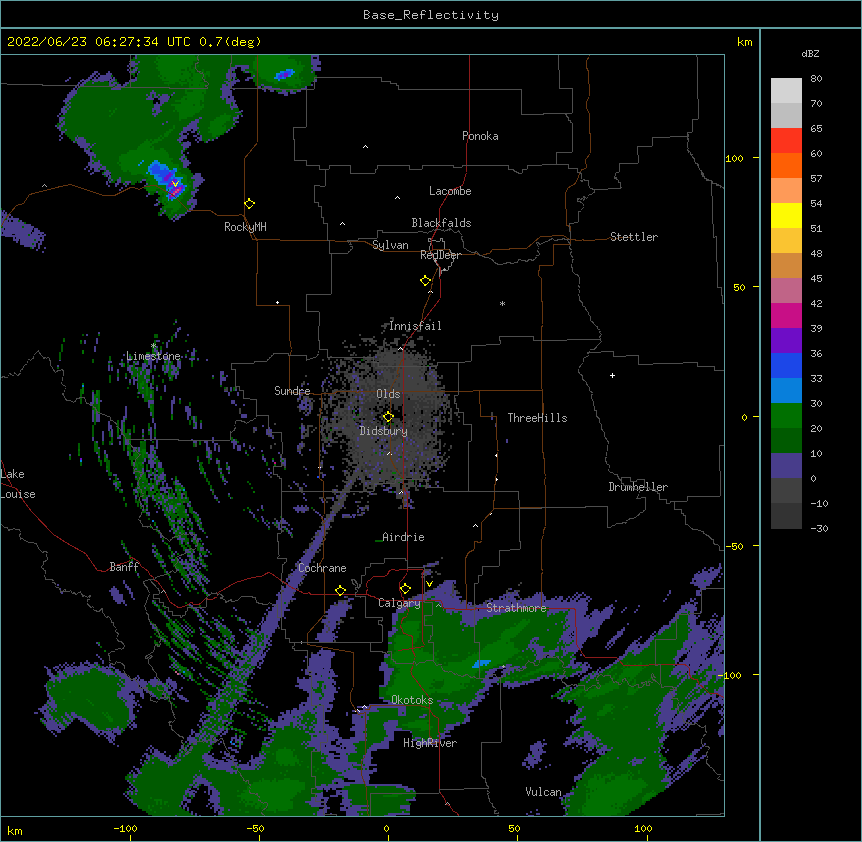The width and height of the screenshot is (862, 842).
Task: Pick the dark orange 57-60 dBZ legend swatch
Action: 786,165
